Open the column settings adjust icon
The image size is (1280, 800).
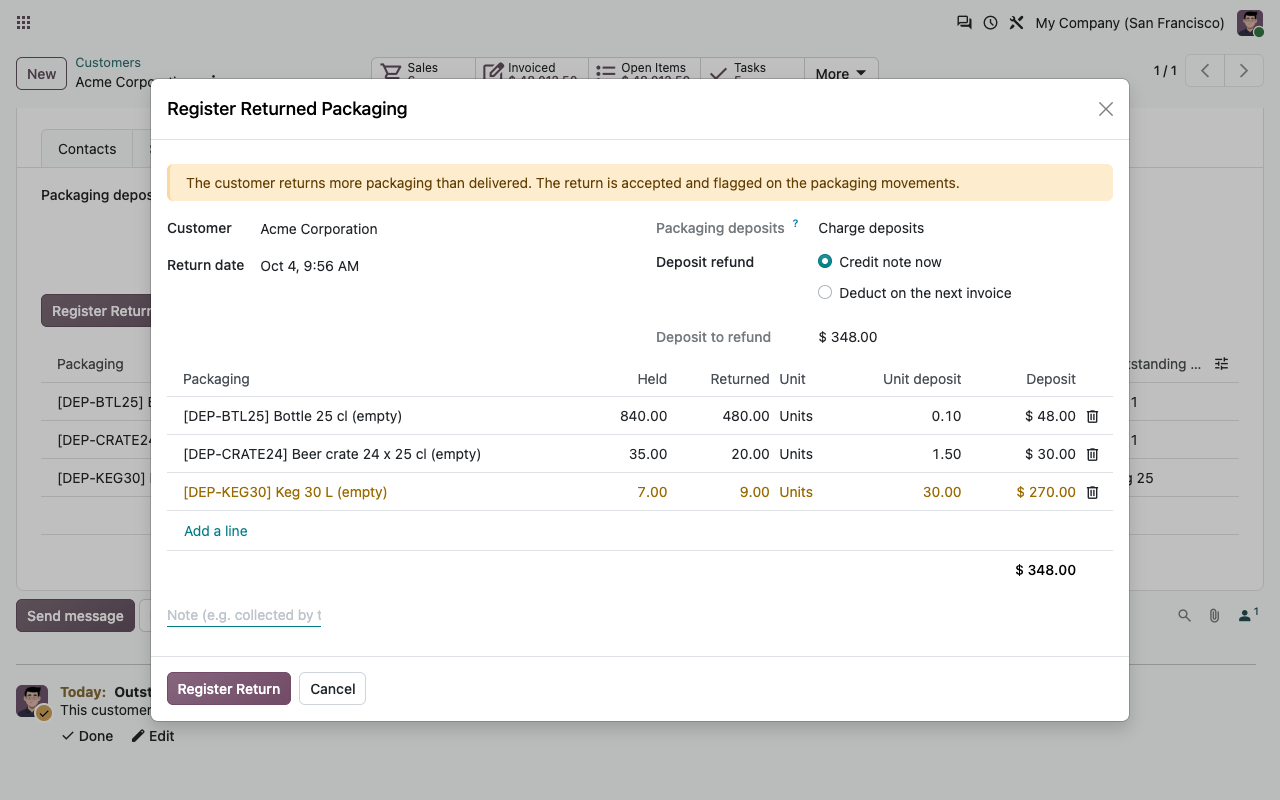point(1221,364)
